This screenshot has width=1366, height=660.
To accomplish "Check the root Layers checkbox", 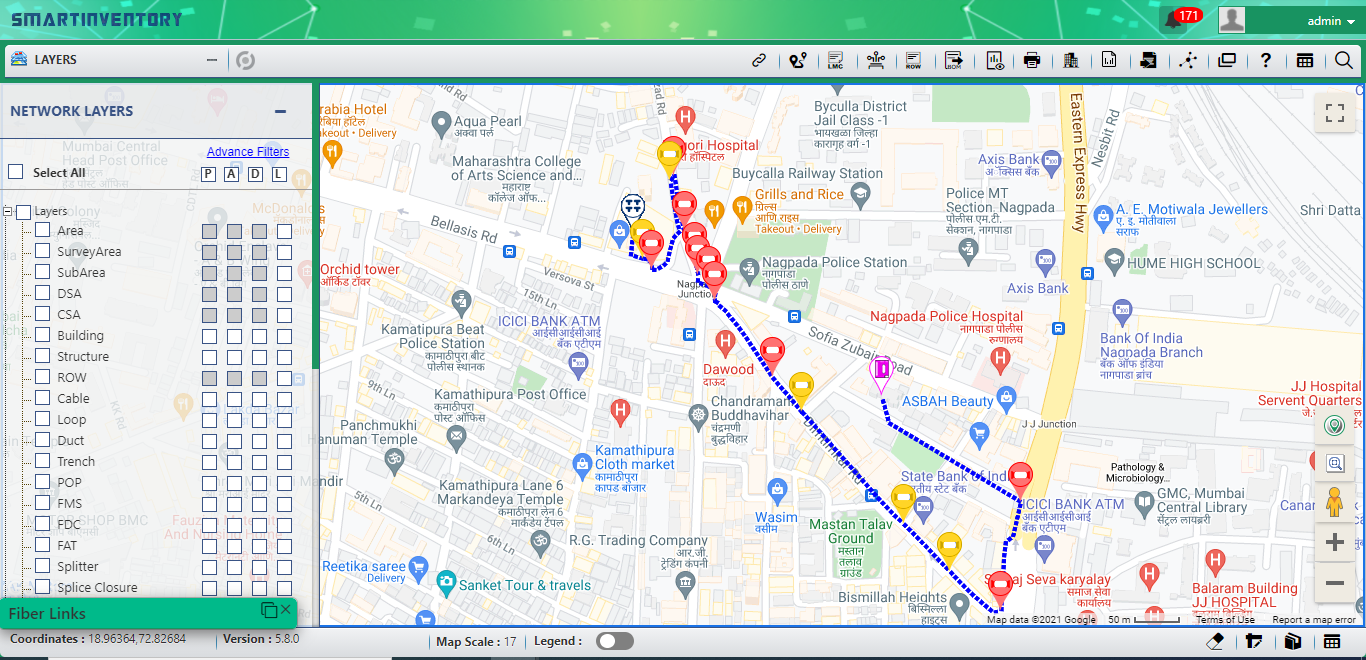I will click(x=24, y=212).
